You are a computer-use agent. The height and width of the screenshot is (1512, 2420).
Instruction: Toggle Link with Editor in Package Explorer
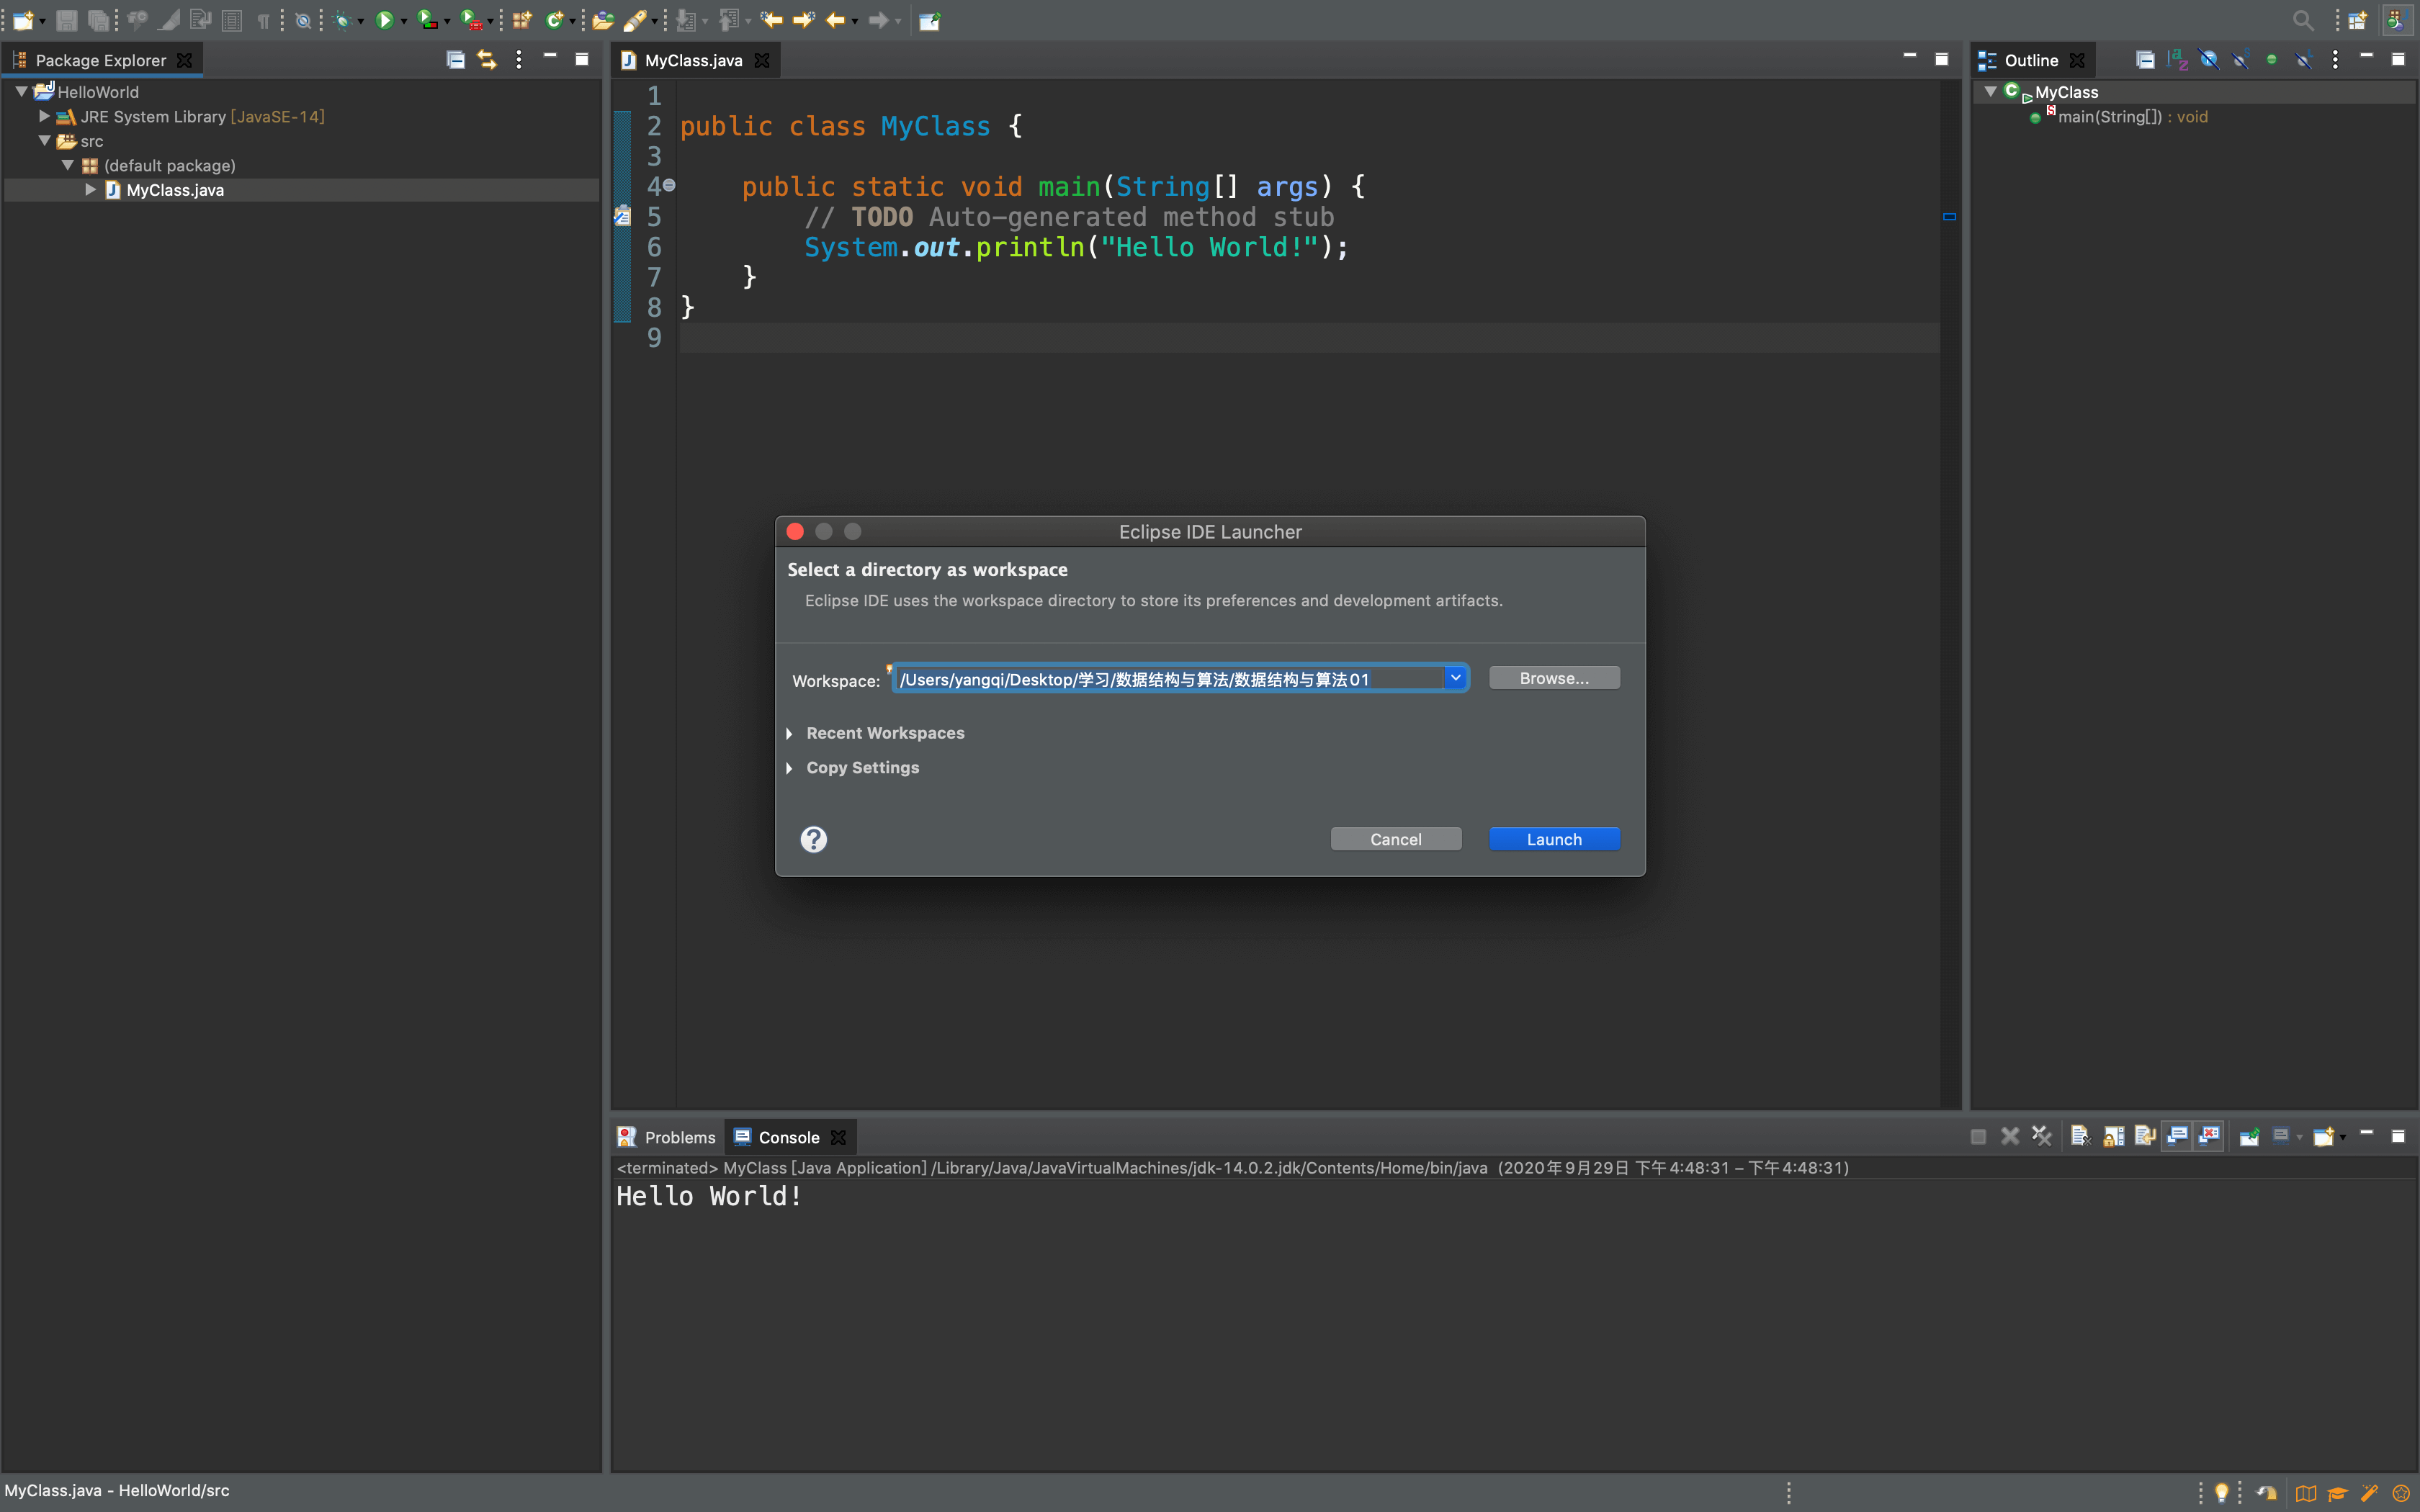[486, 59]
